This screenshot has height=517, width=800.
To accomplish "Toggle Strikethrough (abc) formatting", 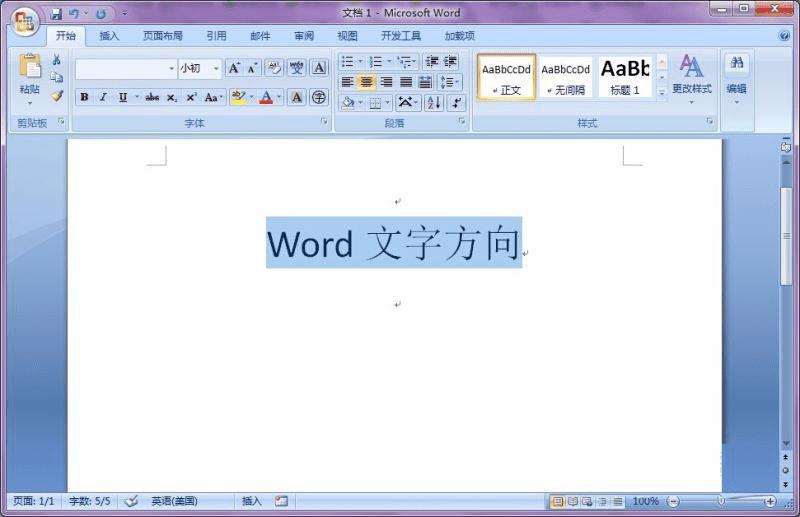I will 152,97.
